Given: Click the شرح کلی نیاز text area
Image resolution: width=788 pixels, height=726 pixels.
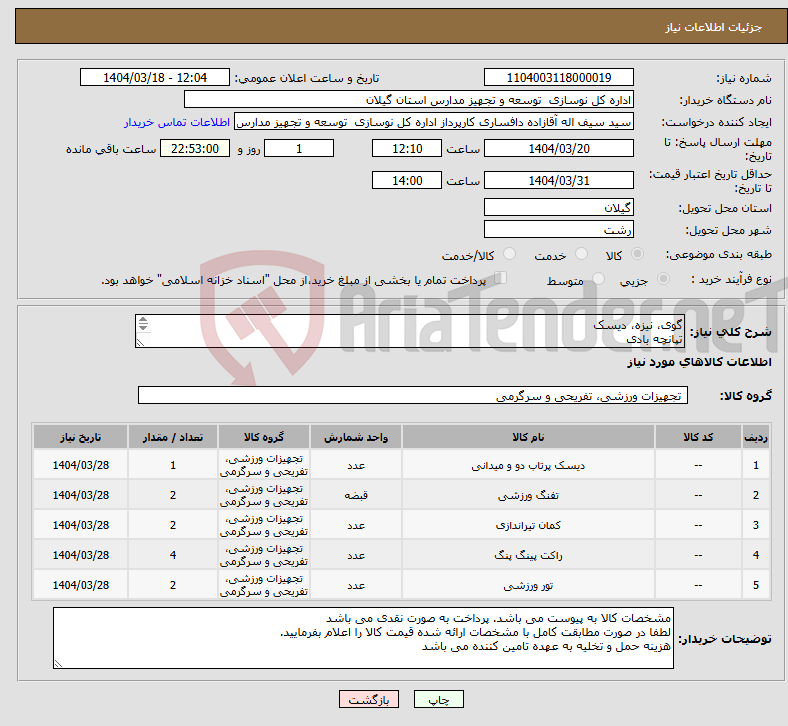Looking at the screenshot, I should pos(410,331).
